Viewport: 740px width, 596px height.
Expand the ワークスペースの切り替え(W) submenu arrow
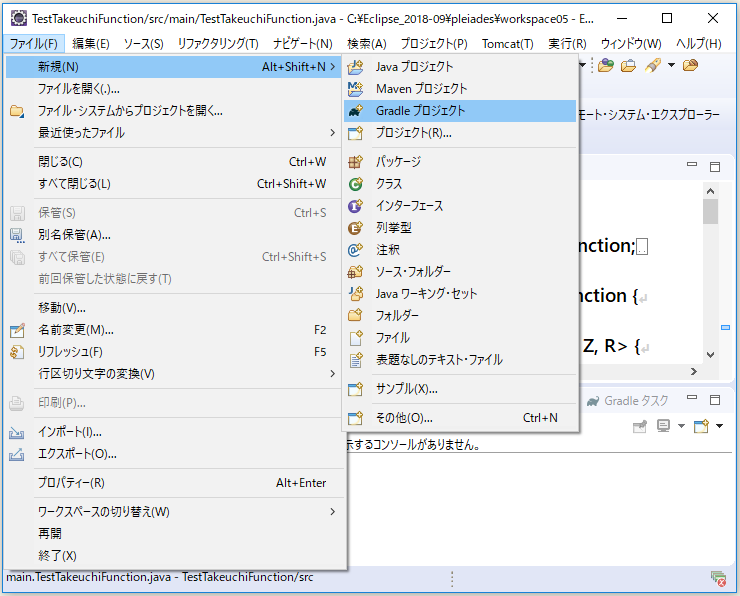point(333,512)
